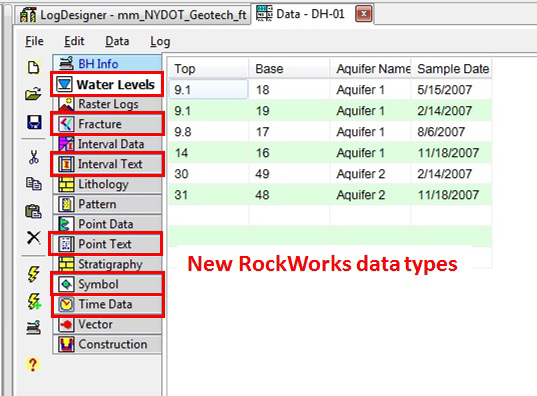
Task: Open the Vector data tab
Action: pyautogui.click(x=107, y=324)
